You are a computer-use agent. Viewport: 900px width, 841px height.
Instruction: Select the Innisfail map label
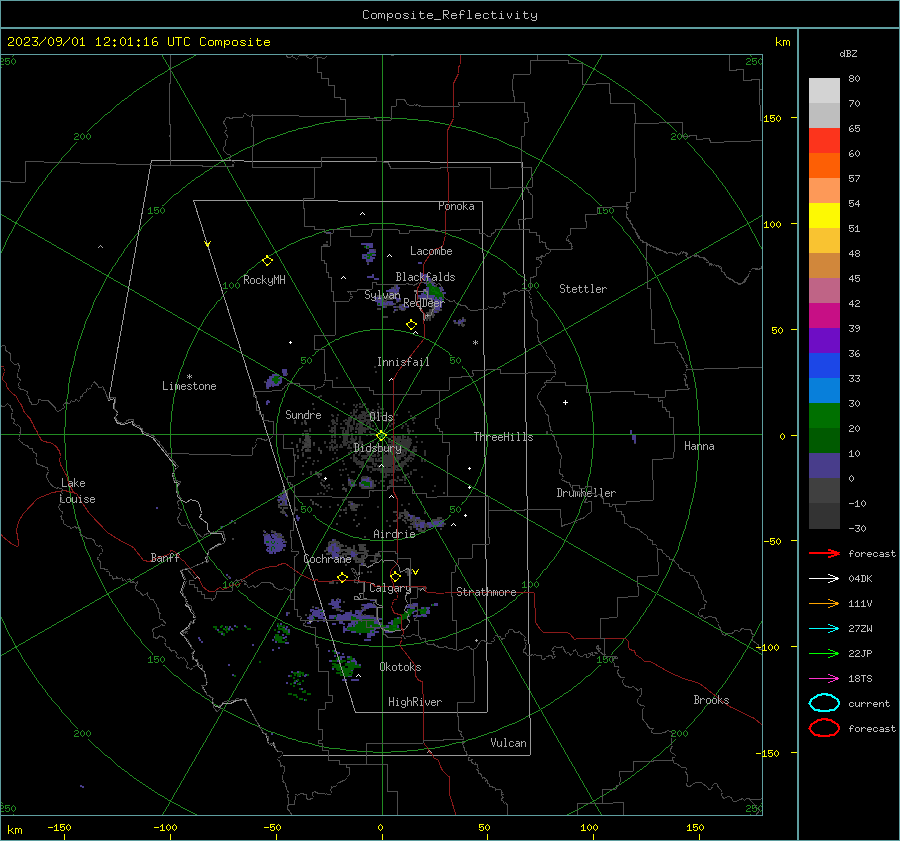coord(403,362)
